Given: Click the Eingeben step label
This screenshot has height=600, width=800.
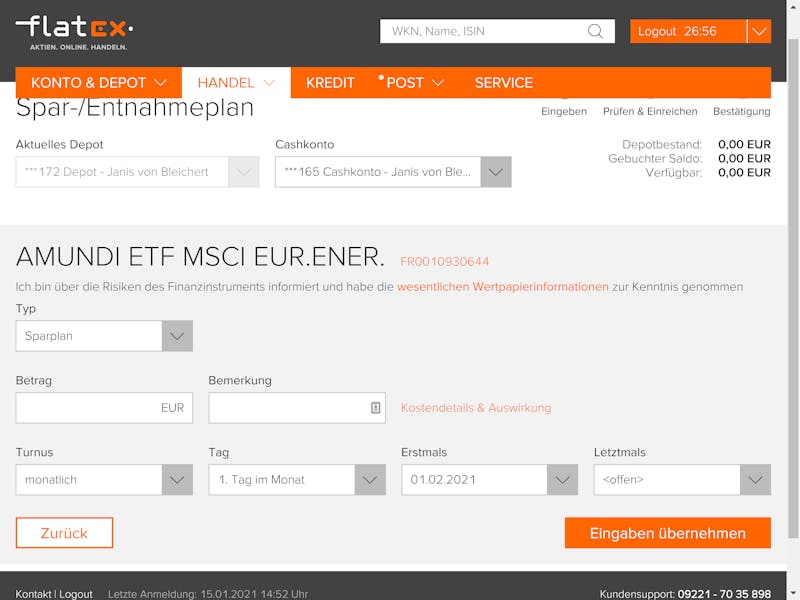Looking at the screenshot, I should [x=564, y=111].
